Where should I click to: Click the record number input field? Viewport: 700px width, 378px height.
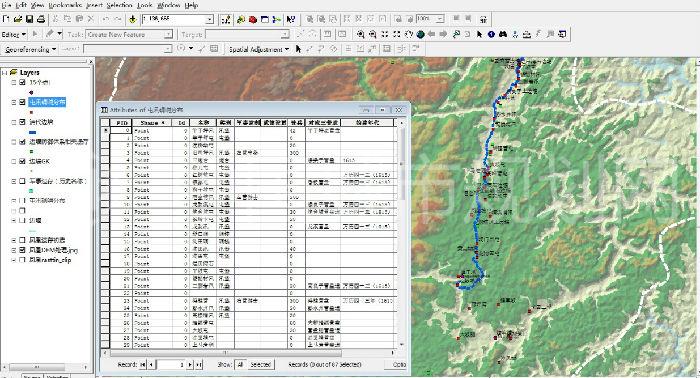171,365
